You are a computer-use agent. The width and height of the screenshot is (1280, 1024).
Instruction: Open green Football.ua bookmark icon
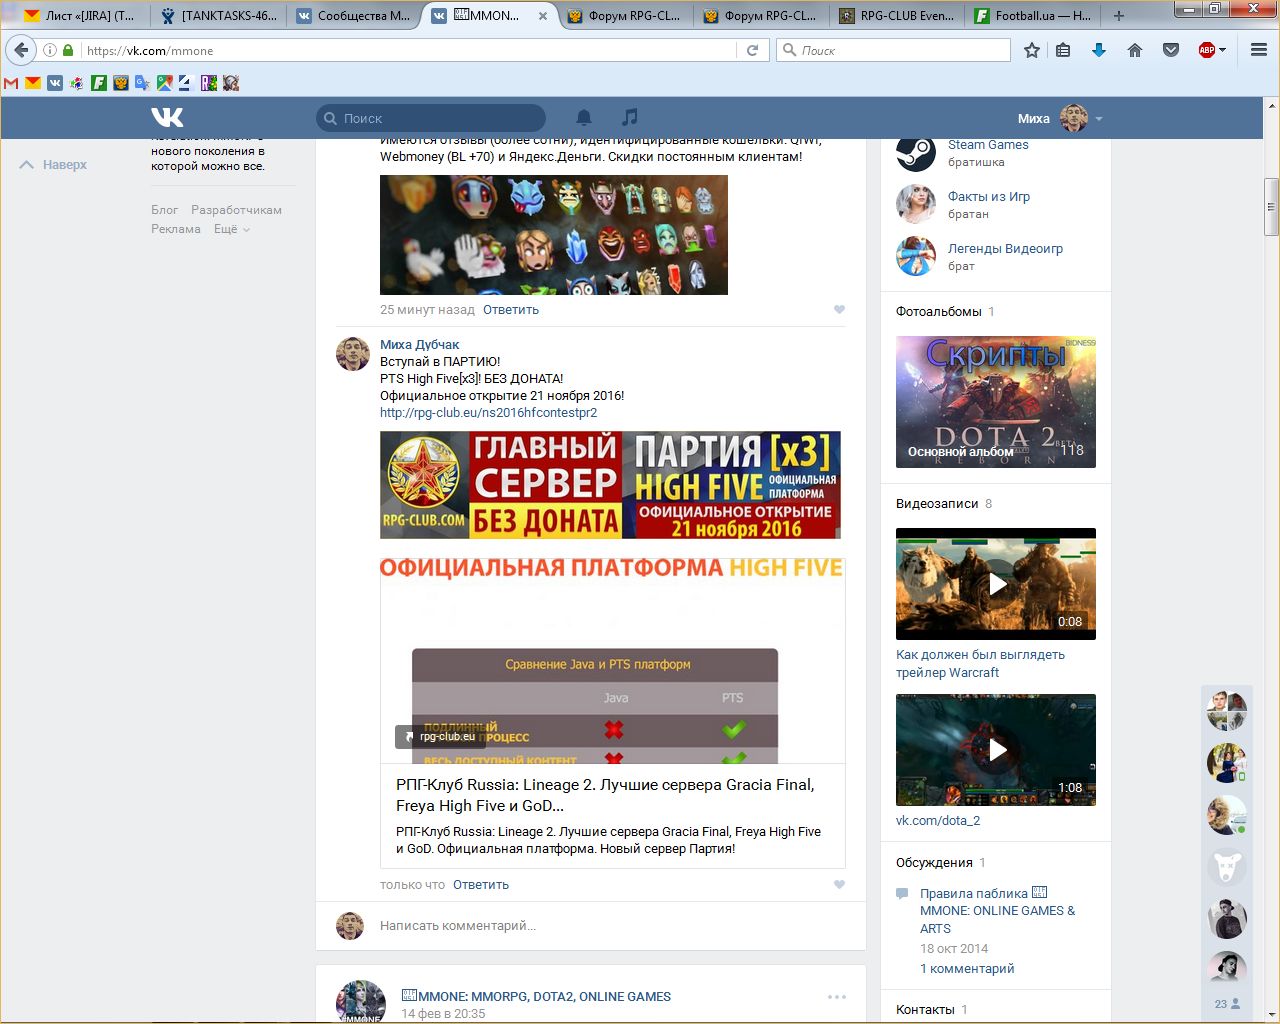(99, 83)
